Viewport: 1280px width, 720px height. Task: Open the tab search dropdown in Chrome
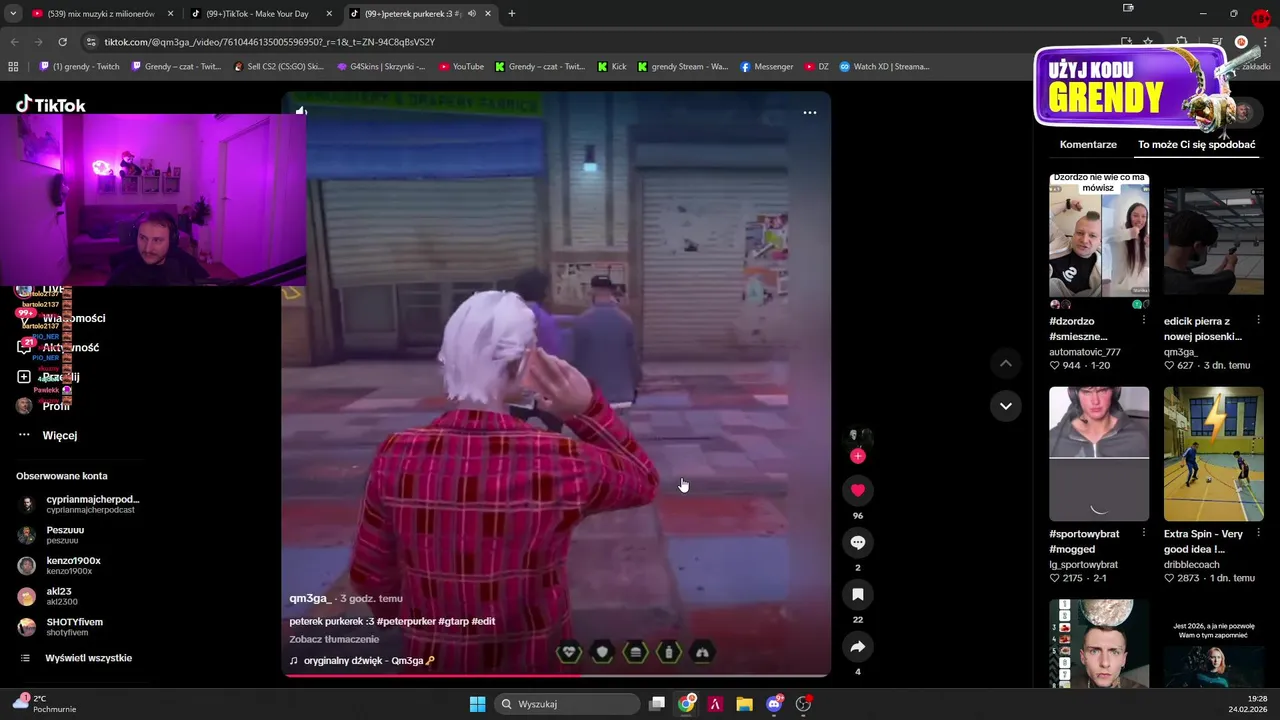pos(13,14)
